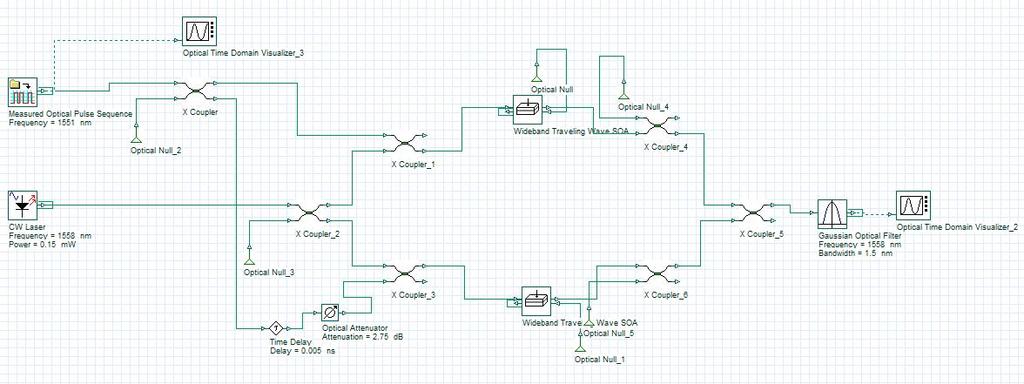Click the 'Optical Null_4' label
1024x384 pixels.
click(643, 107)
